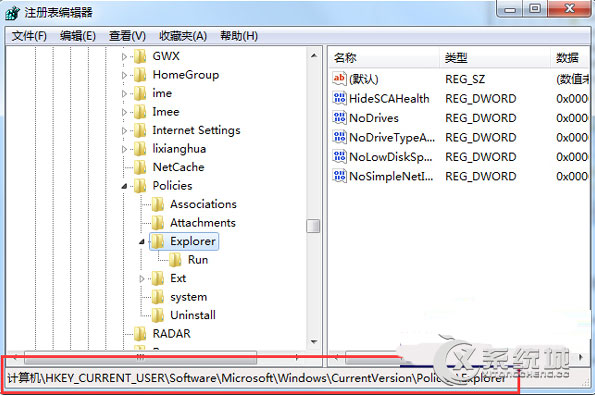
Task: Maximize the Registry Editor window
Action: (x=535, y=9)
